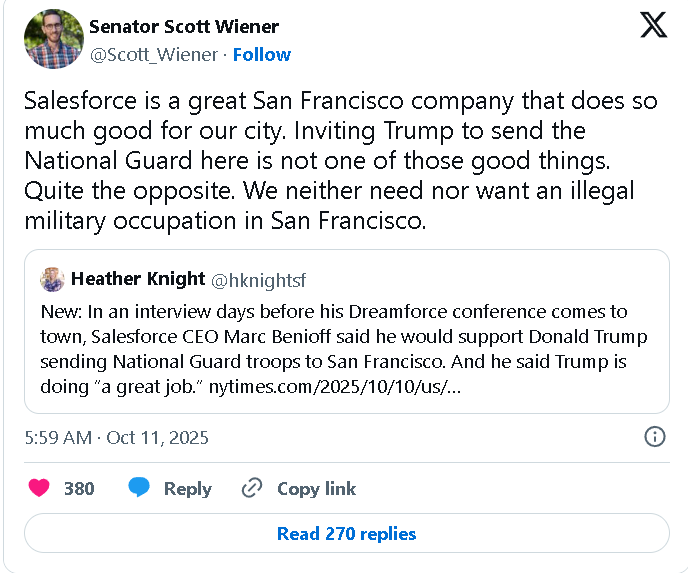This screenshot has width=688, height=575.
Task: Click the blue reply bubble icon
Action: tap(139, 488)
